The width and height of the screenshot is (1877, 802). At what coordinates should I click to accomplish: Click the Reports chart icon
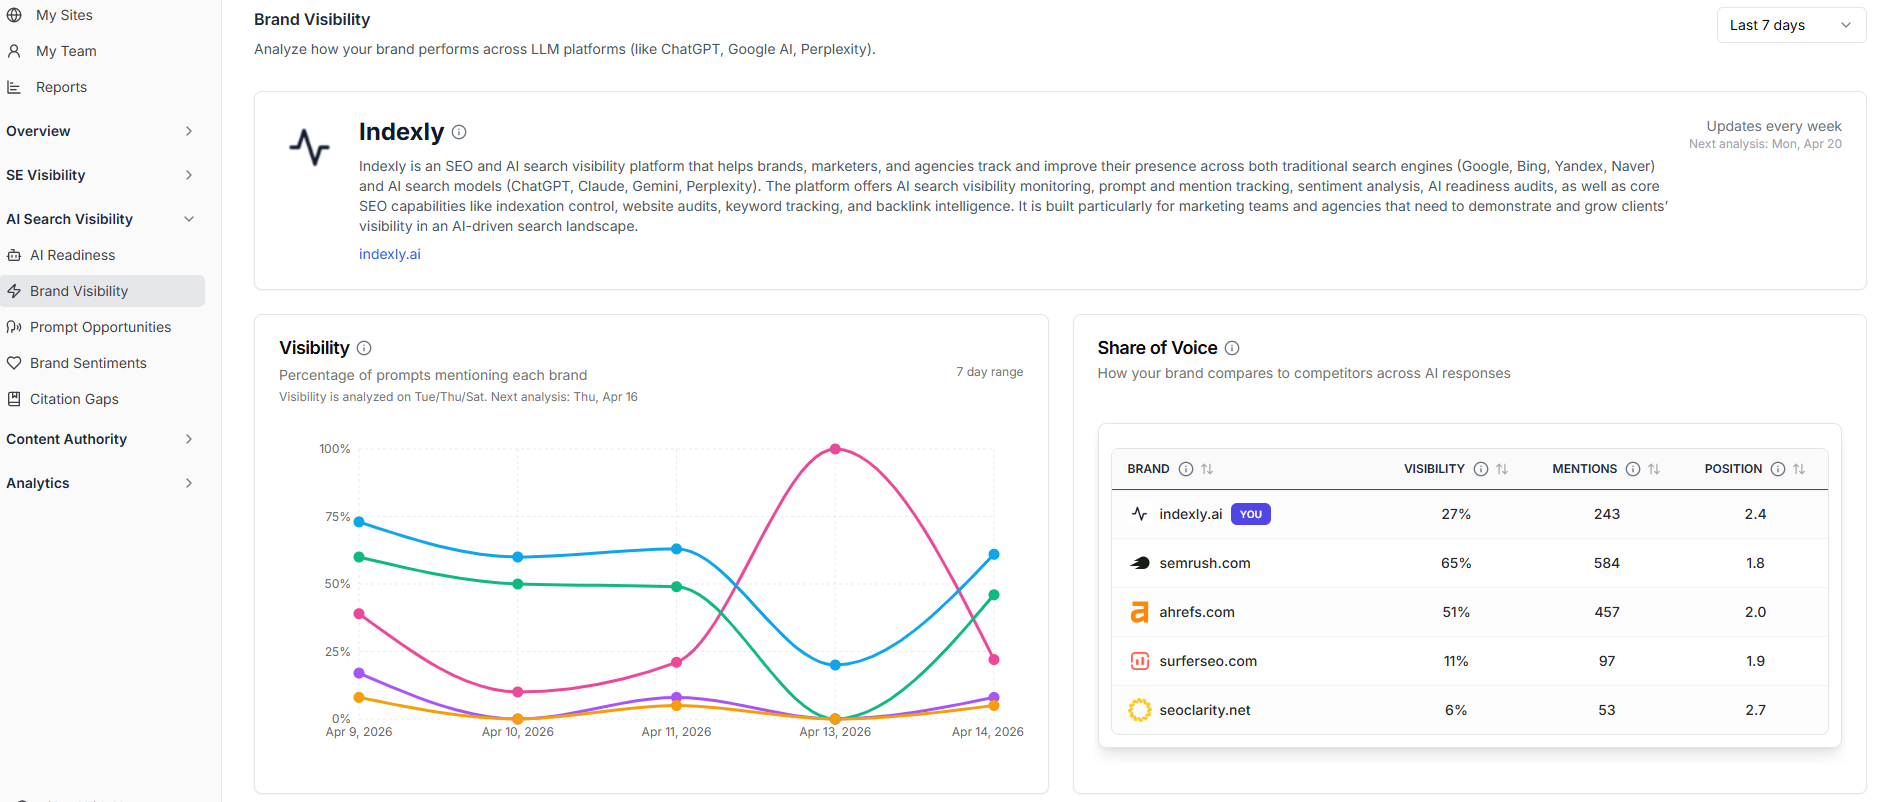[14, 87]
